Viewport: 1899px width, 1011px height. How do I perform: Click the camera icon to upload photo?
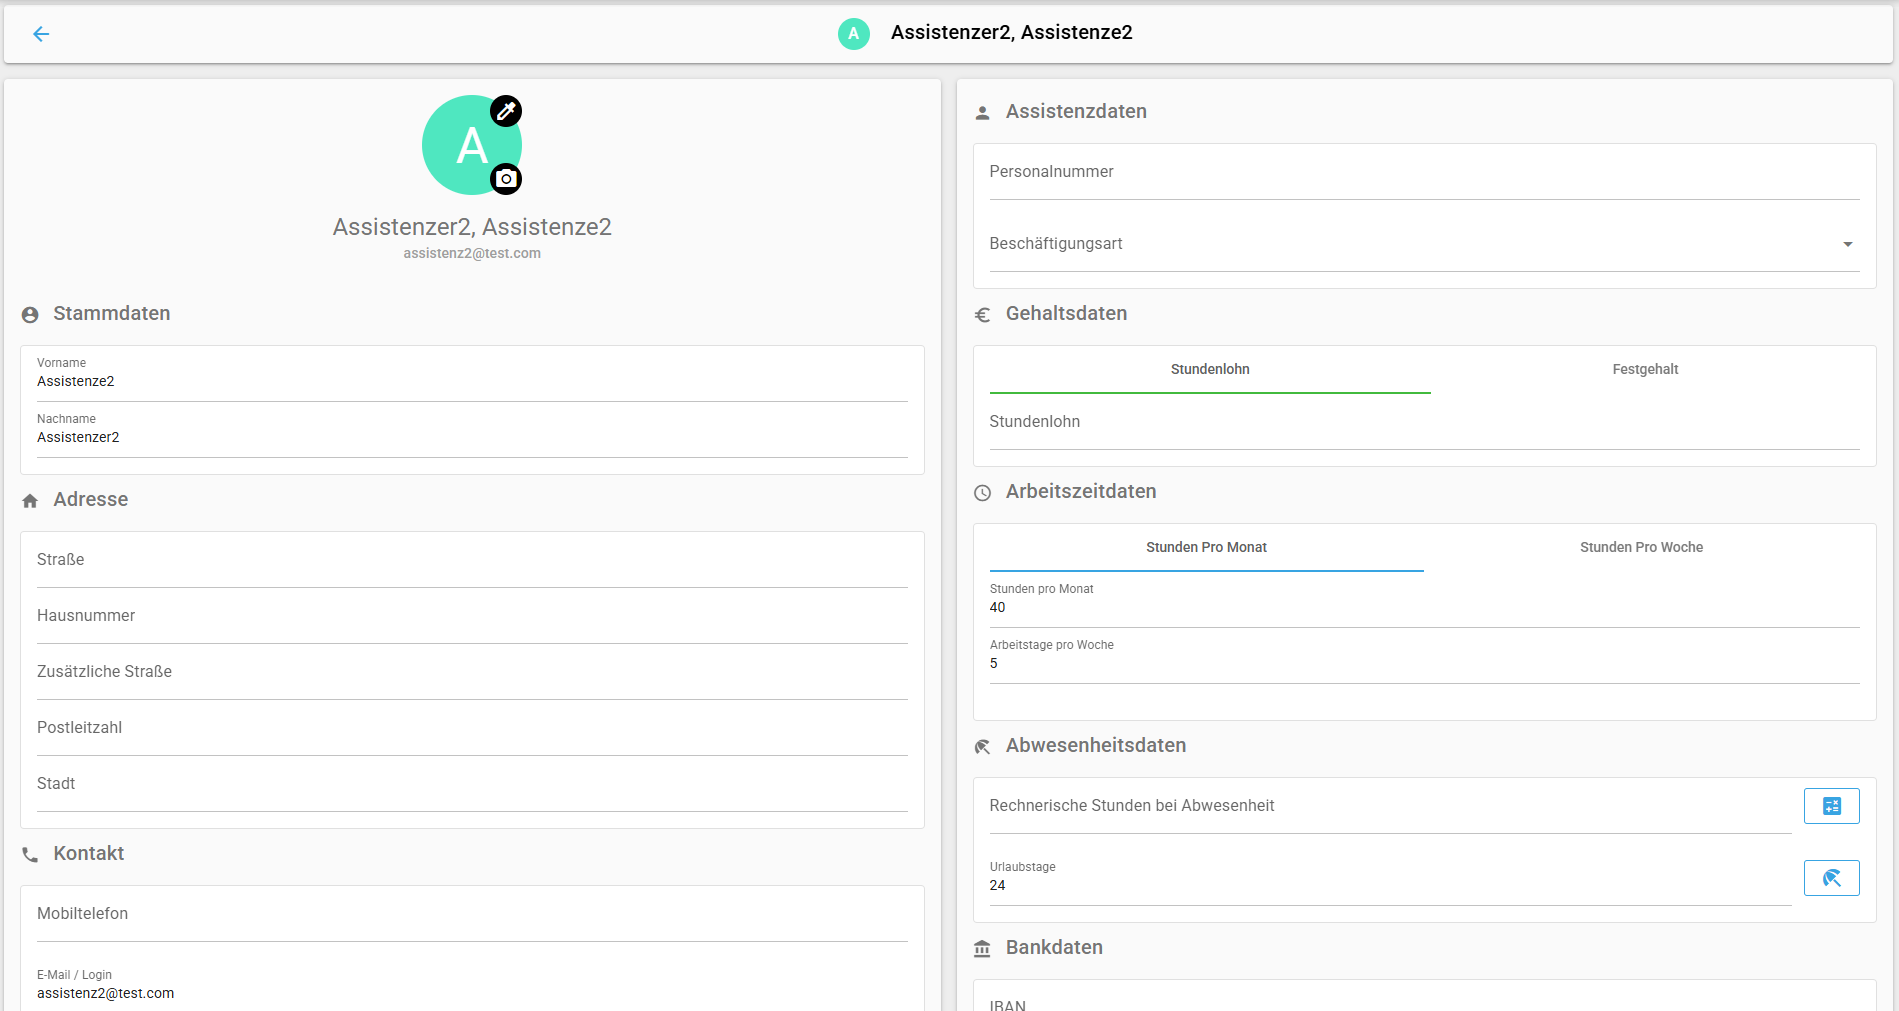click(506, 179)
